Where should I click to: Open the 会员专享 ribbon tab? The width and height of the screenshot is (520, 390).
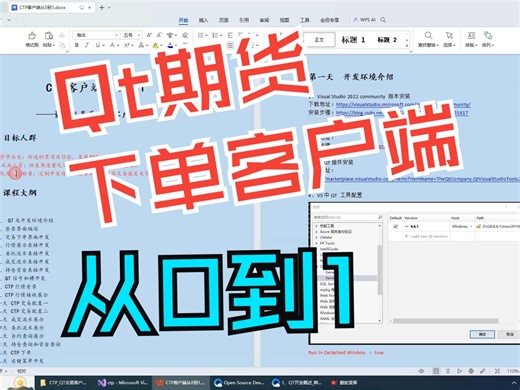point(330,20)
